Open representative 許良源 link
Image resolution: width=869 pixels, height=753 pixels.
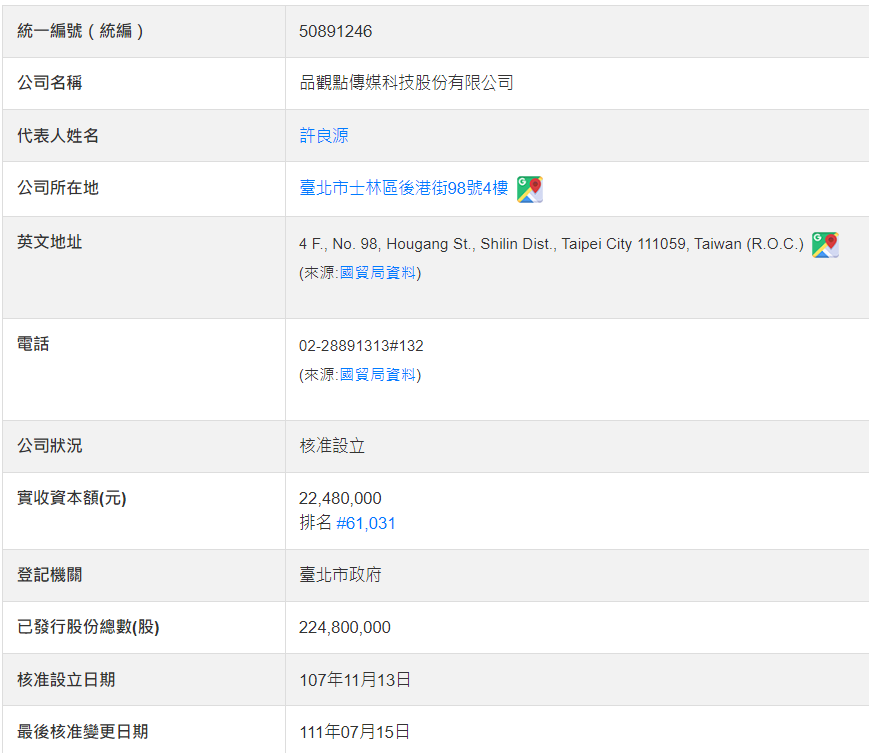click(324, 136)
